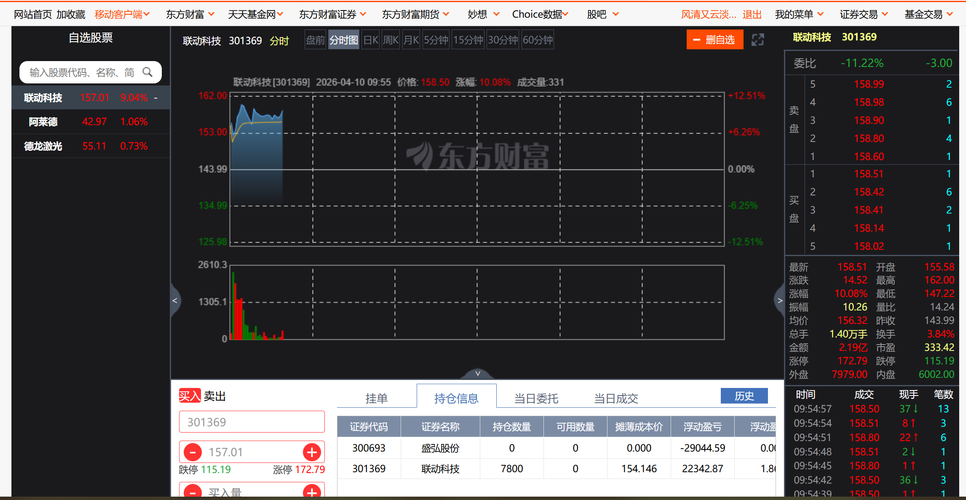
Task: Click the 联动科技 row in holdings table
Action: click(x=556, y=469)
